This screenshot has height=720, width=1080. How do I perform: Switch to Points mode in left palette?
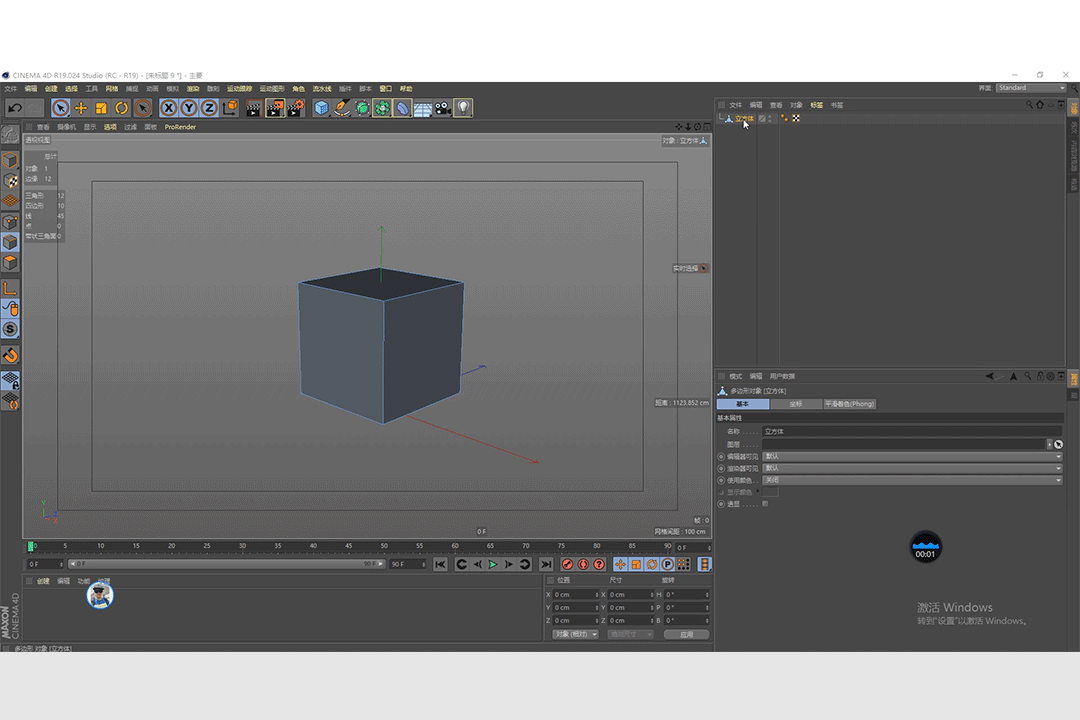tap(10, 222)
